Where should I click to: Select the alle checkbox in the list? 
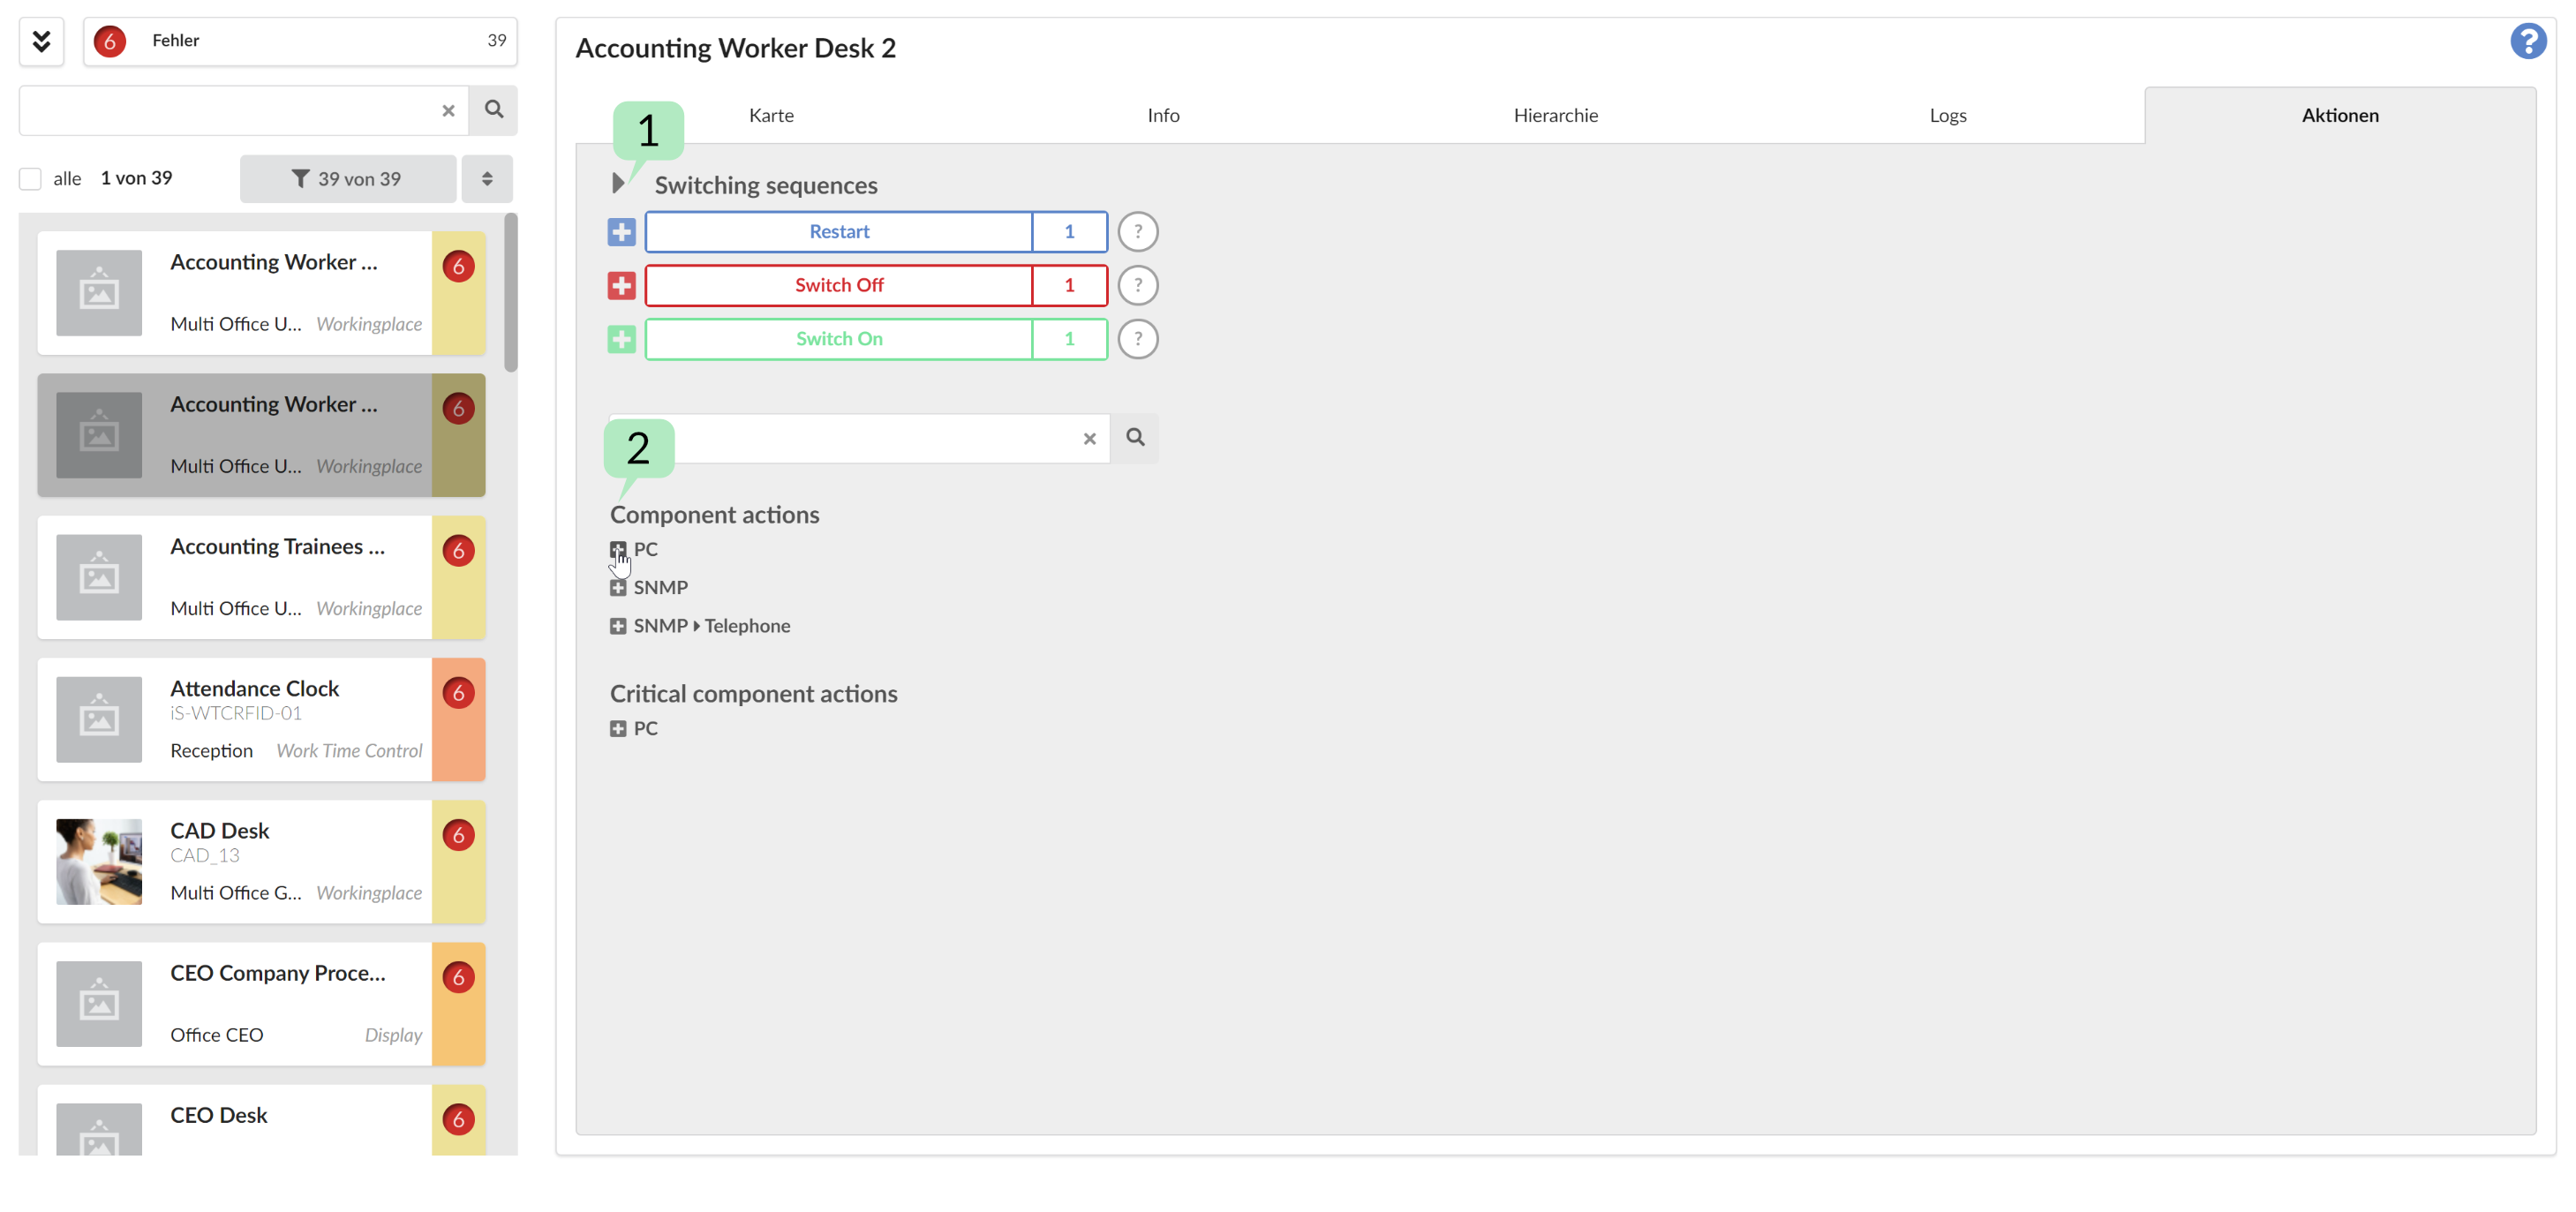(29, 177)
